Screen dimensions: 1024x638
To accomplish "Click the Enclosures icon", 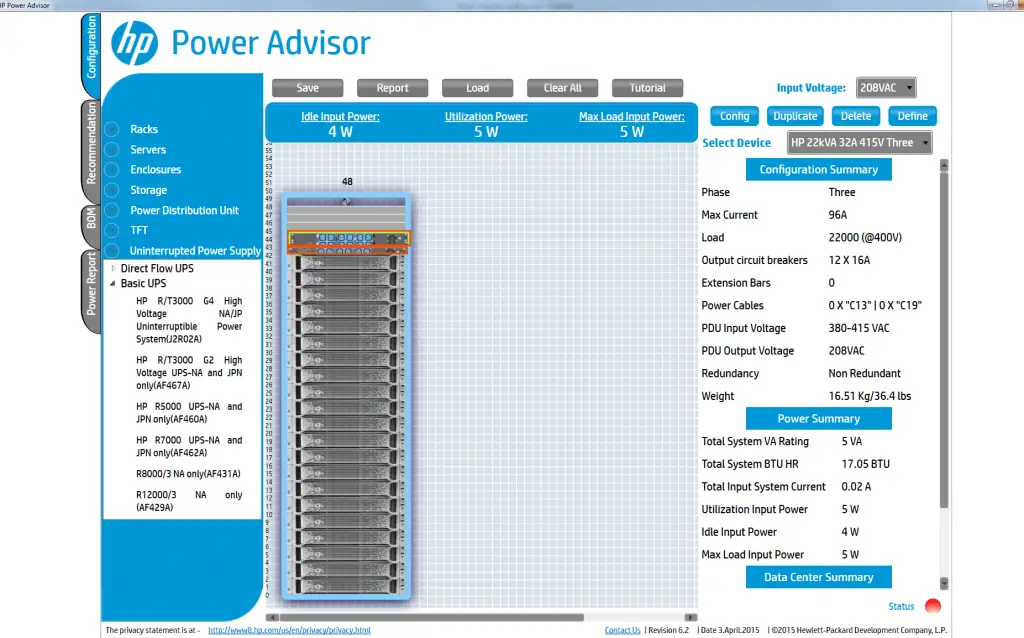I will point(113,170).
